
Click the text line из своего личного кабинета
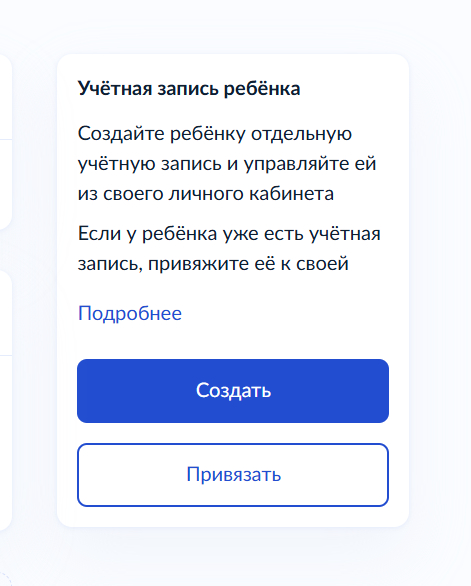click(x=206, y=194)
